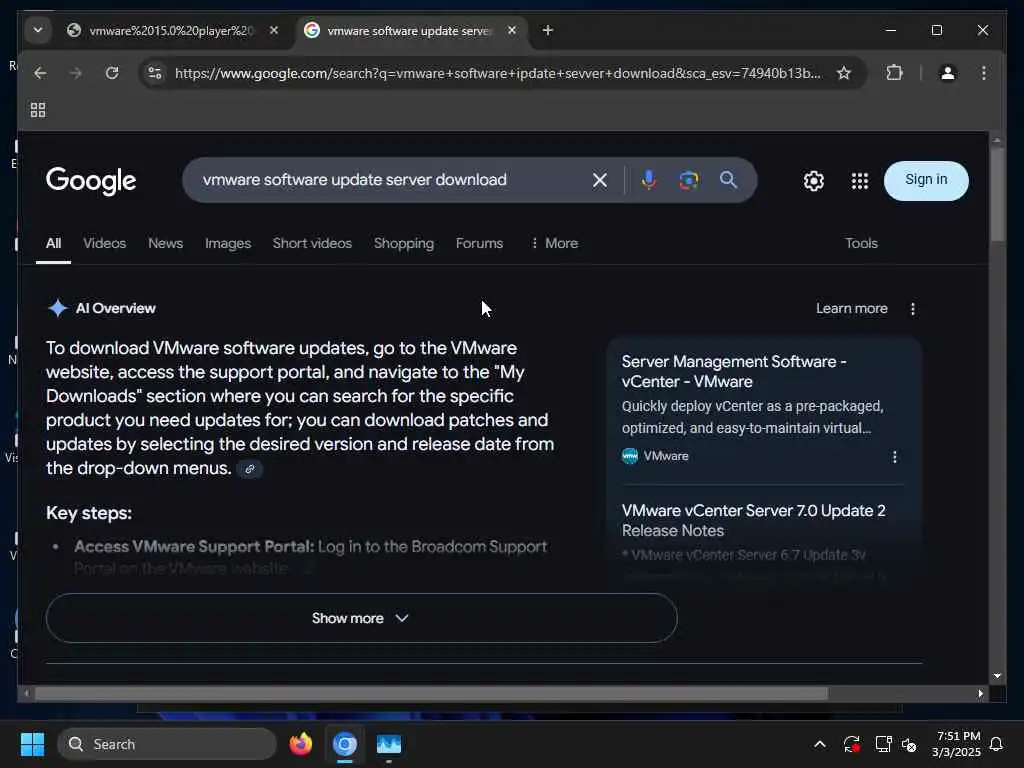1024x768 pixels.
Task: Submit search with magnifier icon
Action: [728, 180]
